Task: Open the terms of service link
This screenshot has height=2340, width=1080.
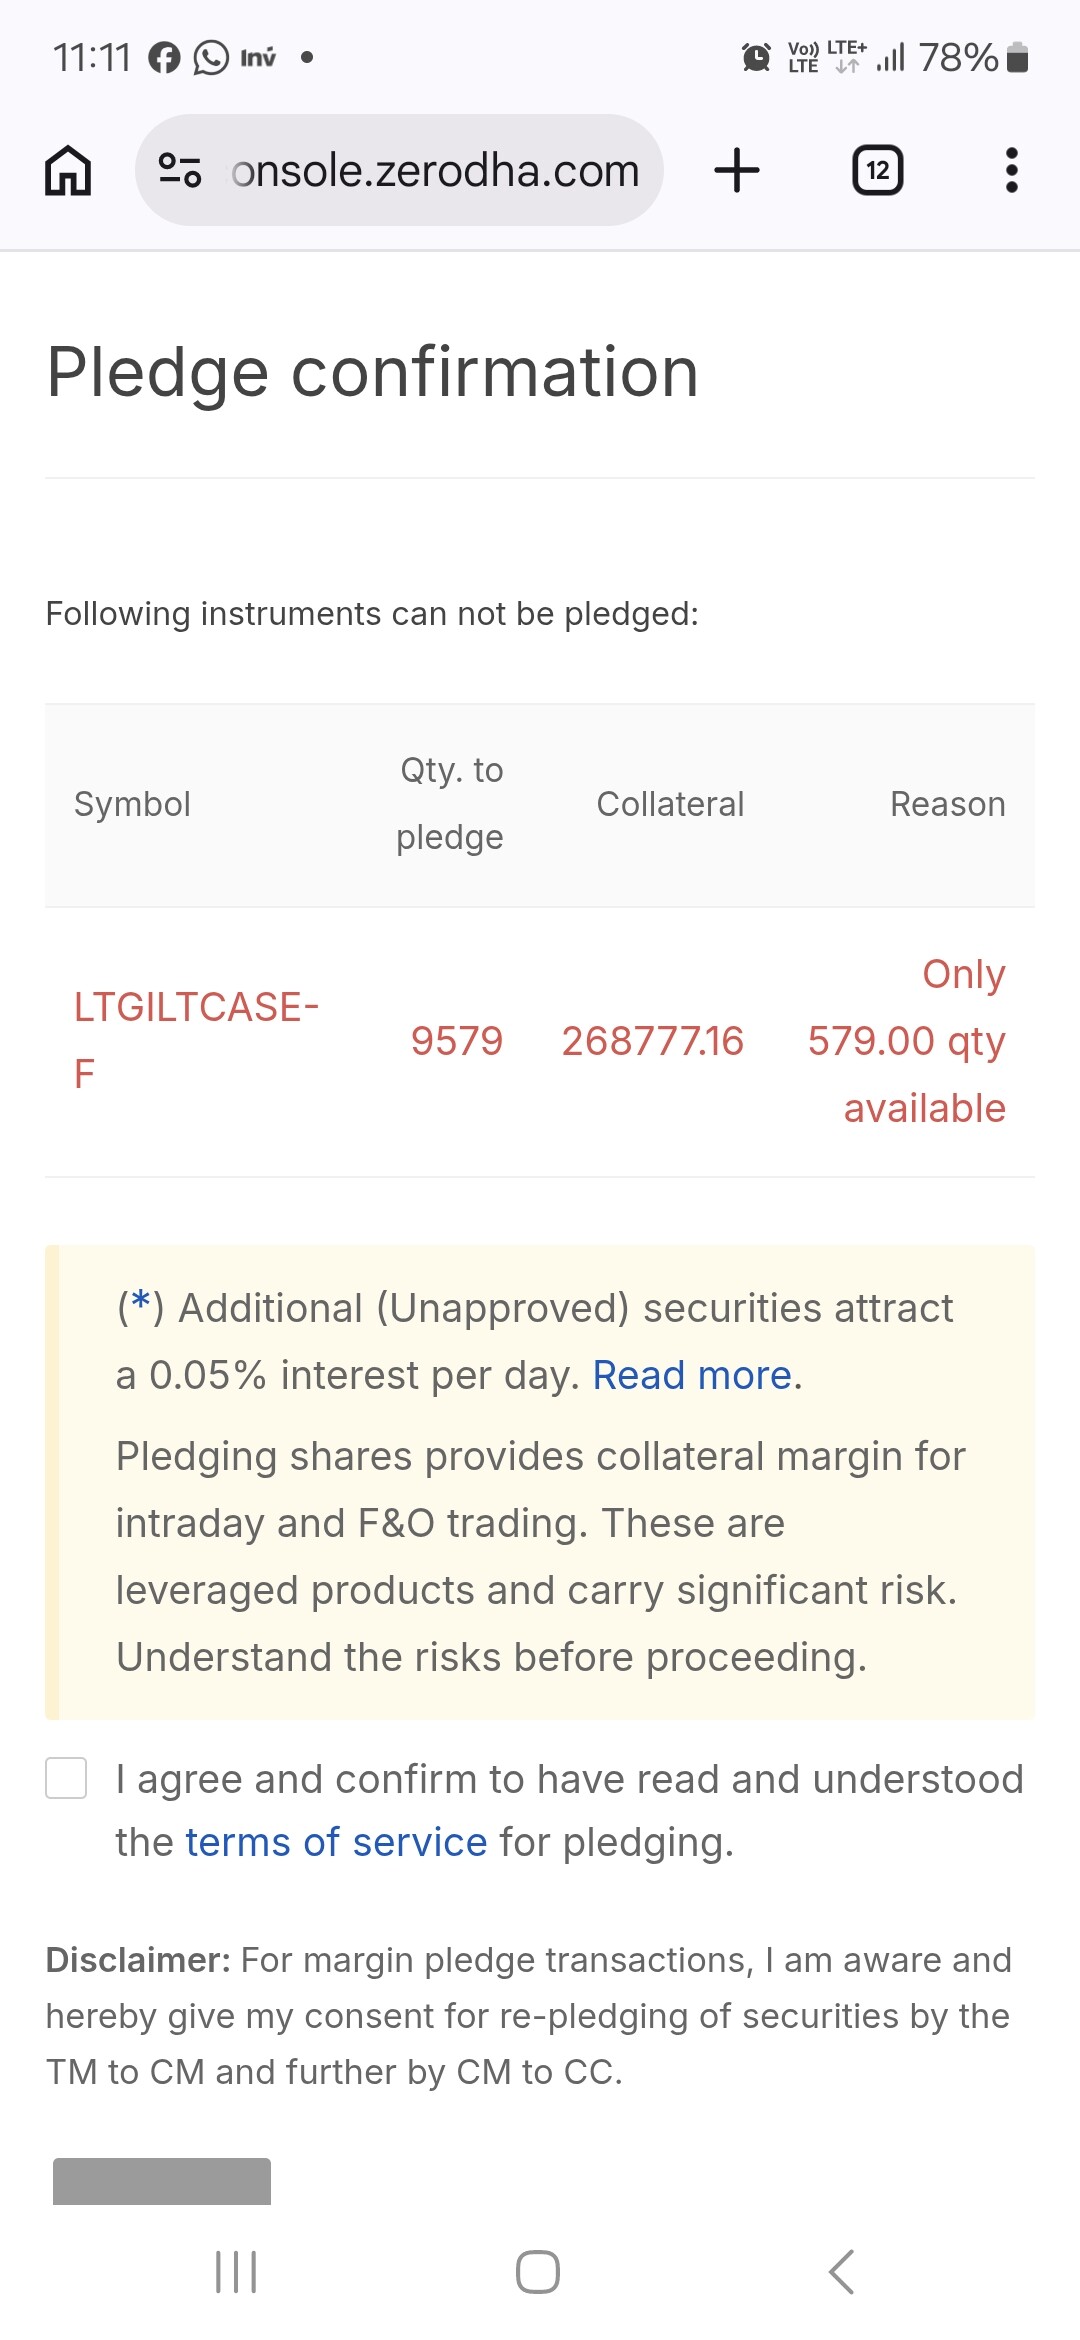Action: click(x=336, y=1842)
